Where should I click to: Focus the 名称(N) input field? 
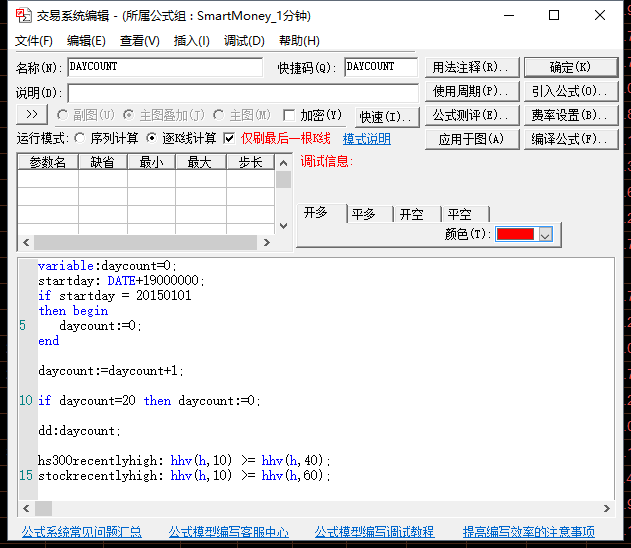pyautogui.click(x=165, y=67)
